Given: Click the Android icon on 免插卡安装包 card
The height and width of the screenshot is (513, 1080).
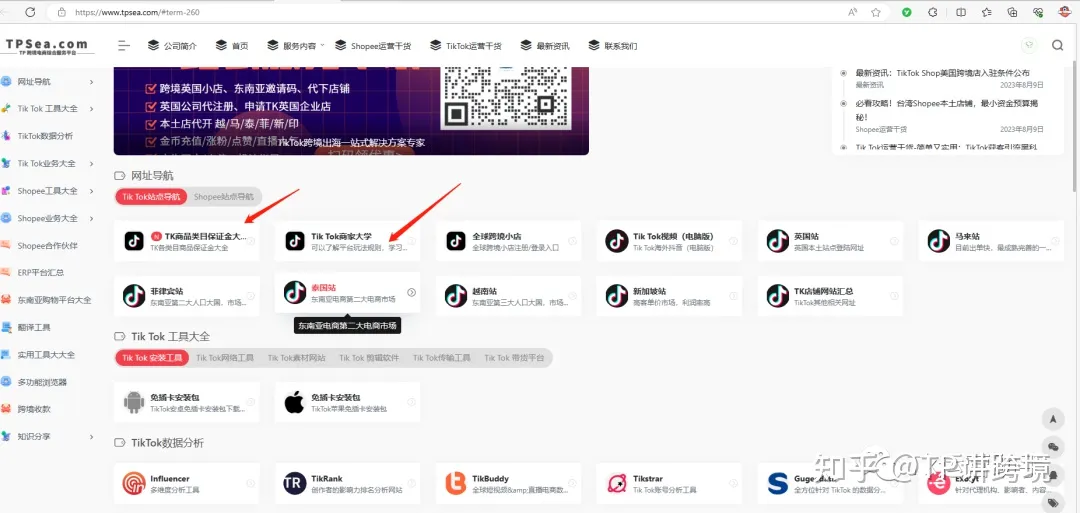Looking at the screenshot, I should click(134, 402).
